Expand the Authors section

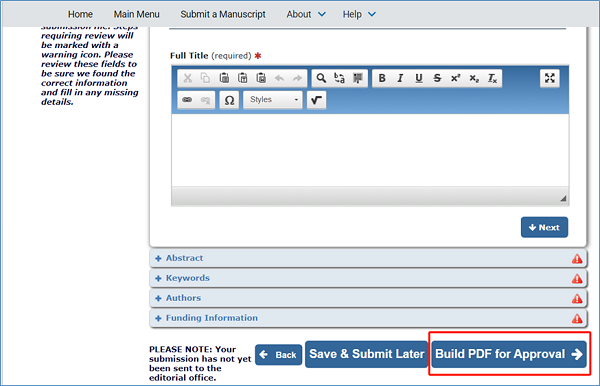(368, 298)
